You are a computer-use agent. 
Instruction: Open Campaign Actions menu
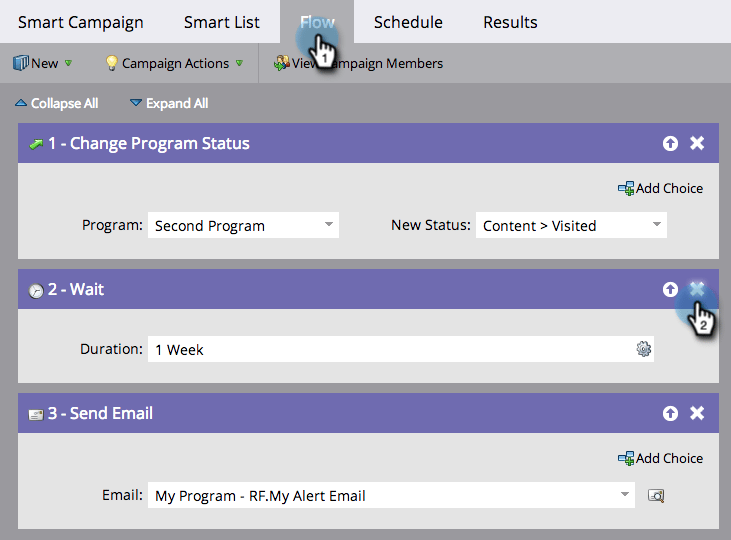pos(174,63)
